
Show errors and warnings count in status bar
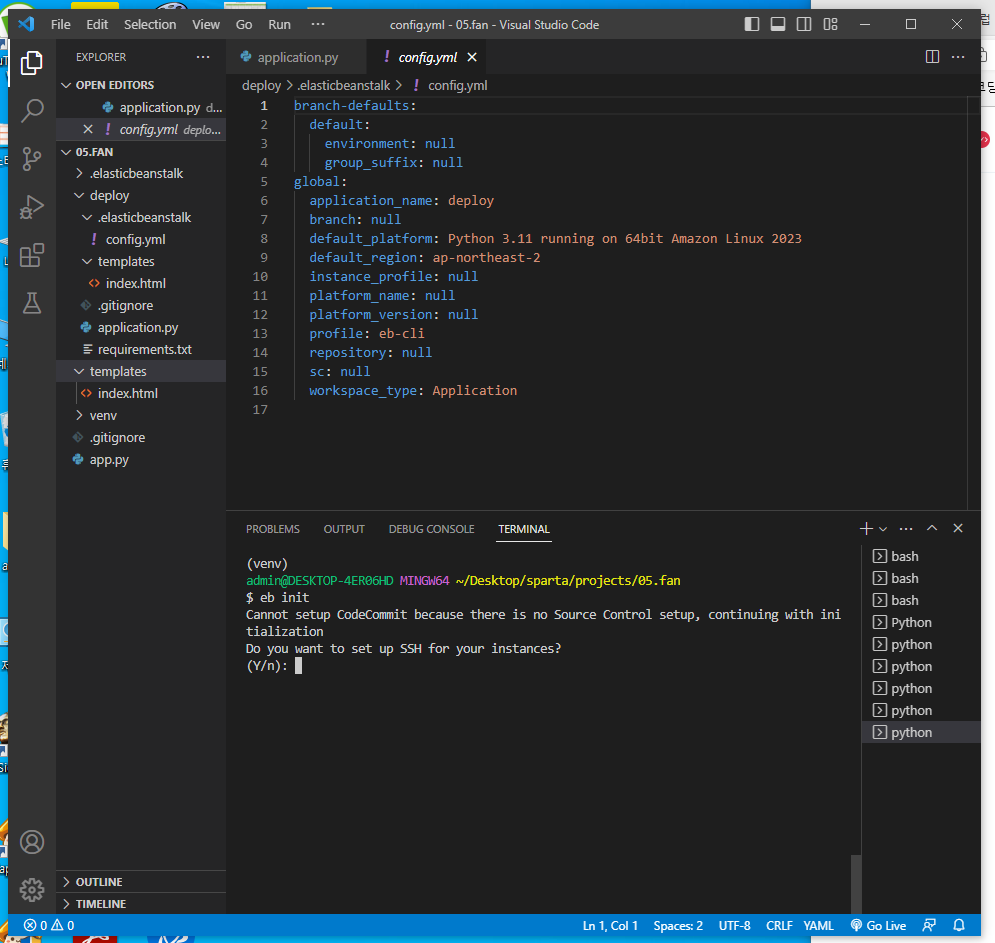tap(49, 925)
